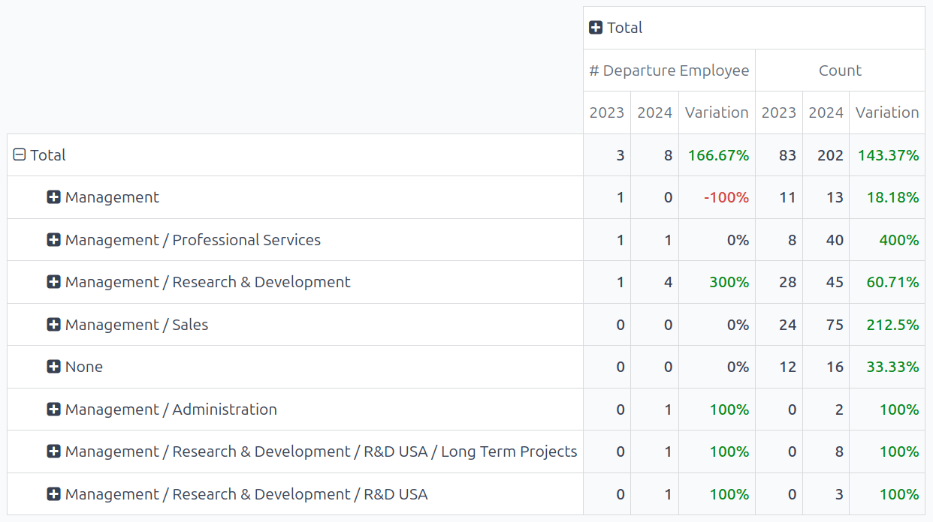Select the 166.67% Total variation cell
This screenshot has width=933, height=522.
point(718,155)
